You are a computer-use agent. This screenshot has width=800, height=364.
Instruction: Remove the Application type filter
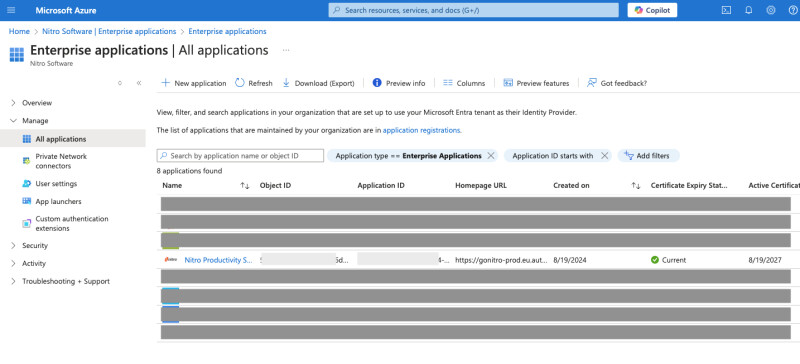[491, 156]
